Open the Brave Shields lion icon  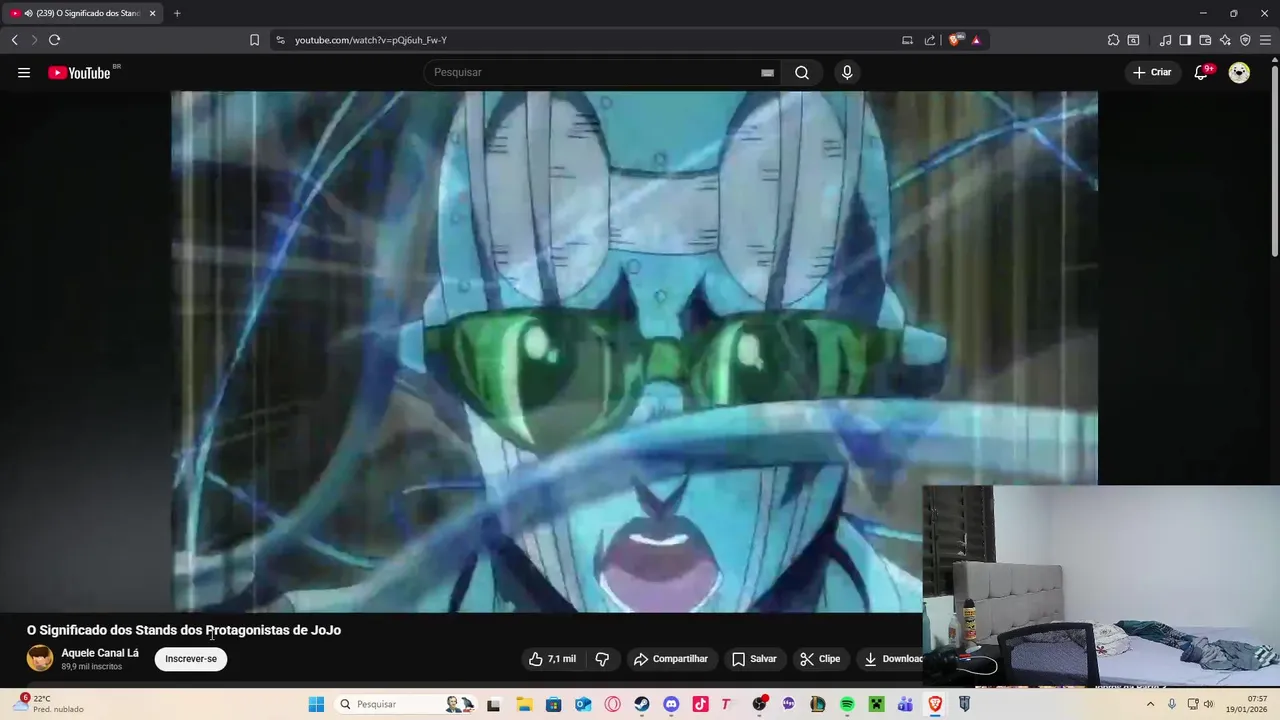pyautogui.click(x=955, y=40)
